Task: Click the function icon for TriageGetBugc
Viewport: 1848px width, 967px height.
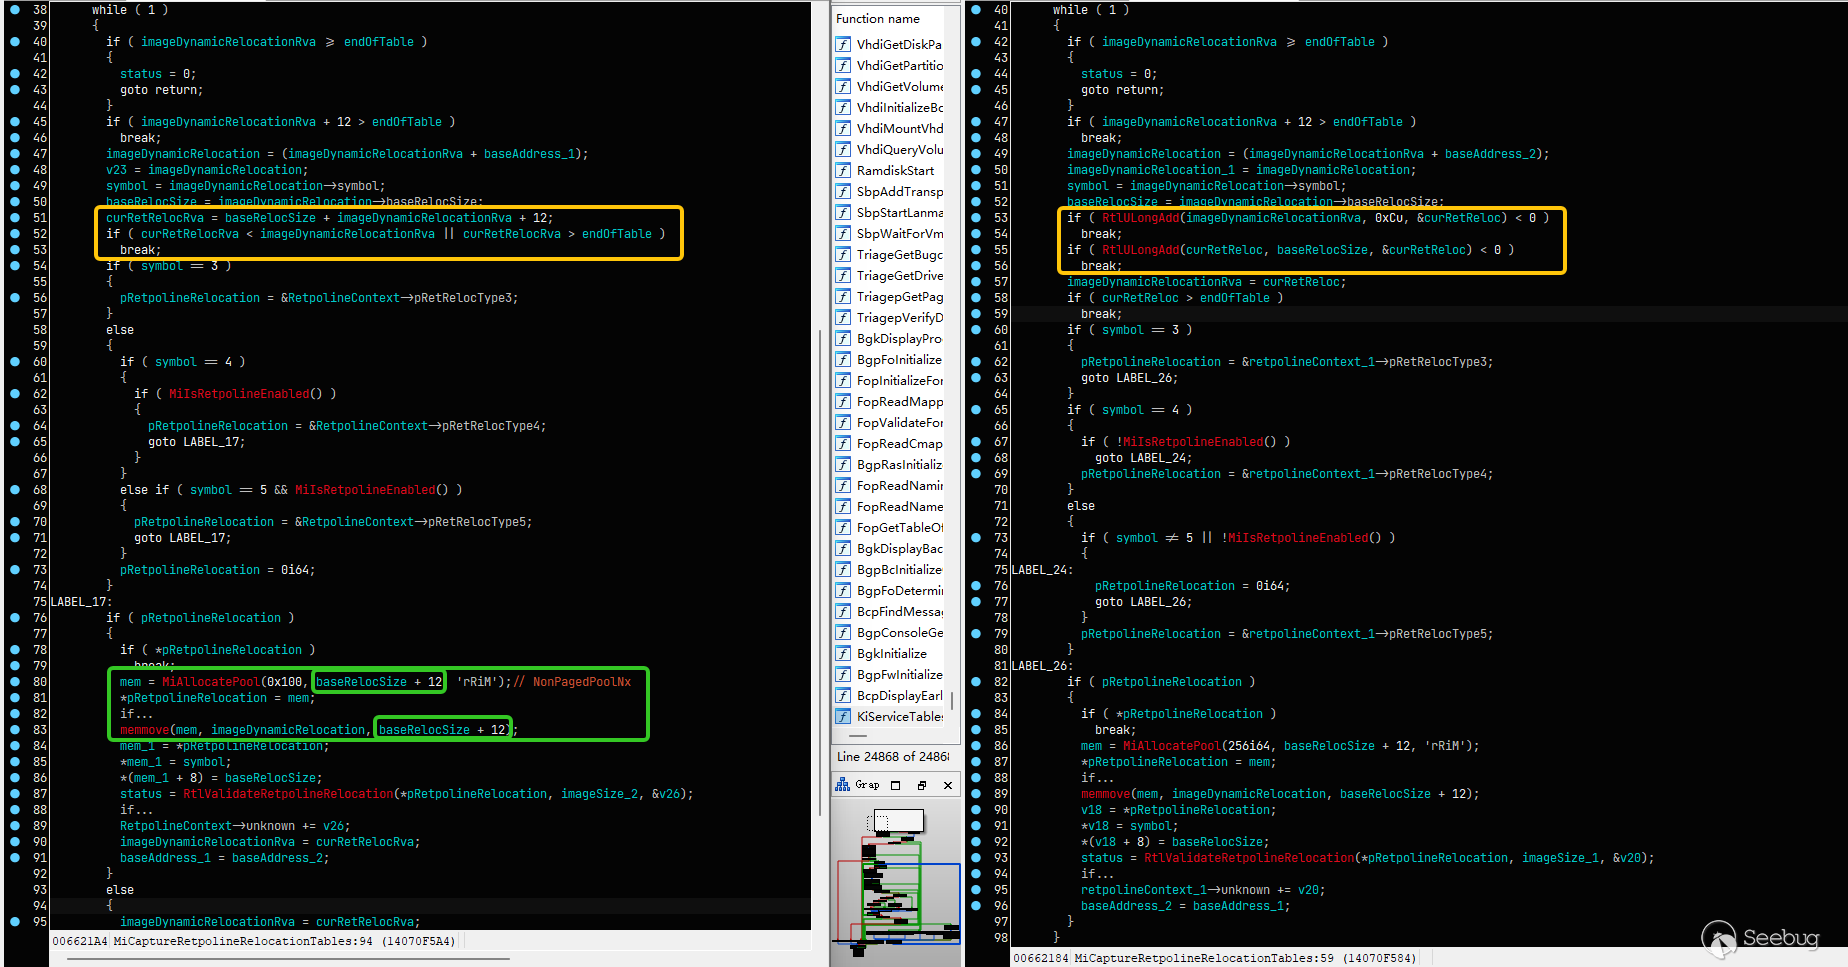Action: coord(843,254)
